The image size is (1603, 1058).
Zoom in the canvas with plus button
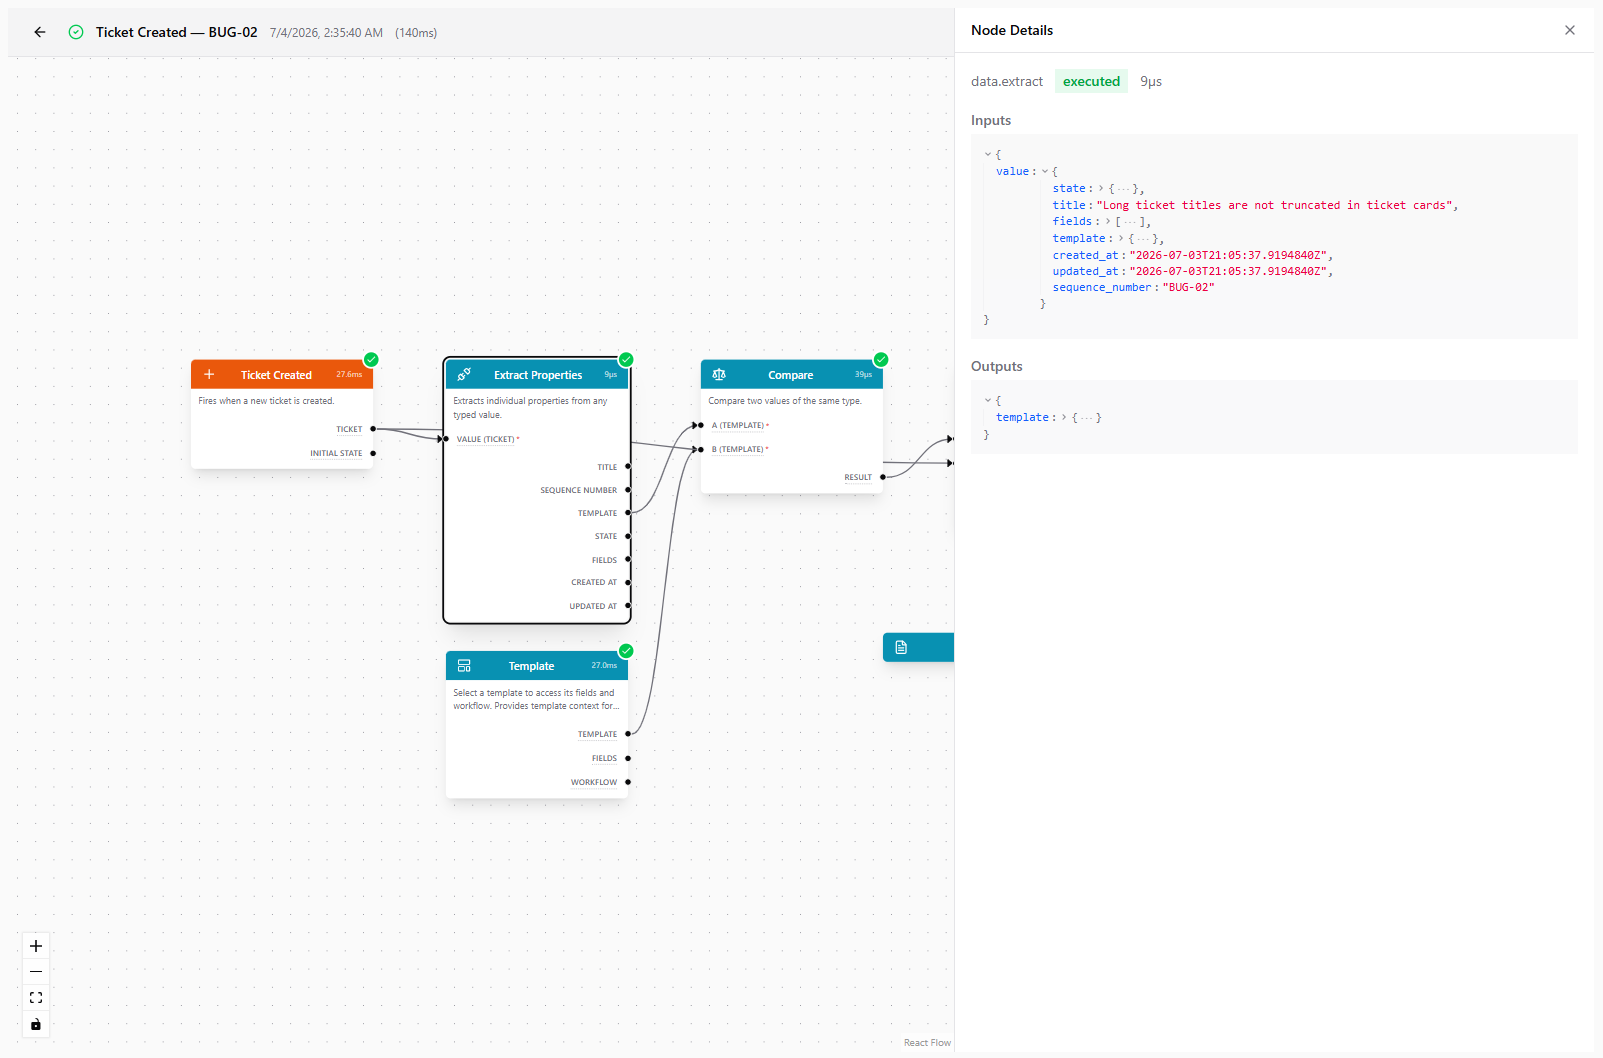(36, 946)
